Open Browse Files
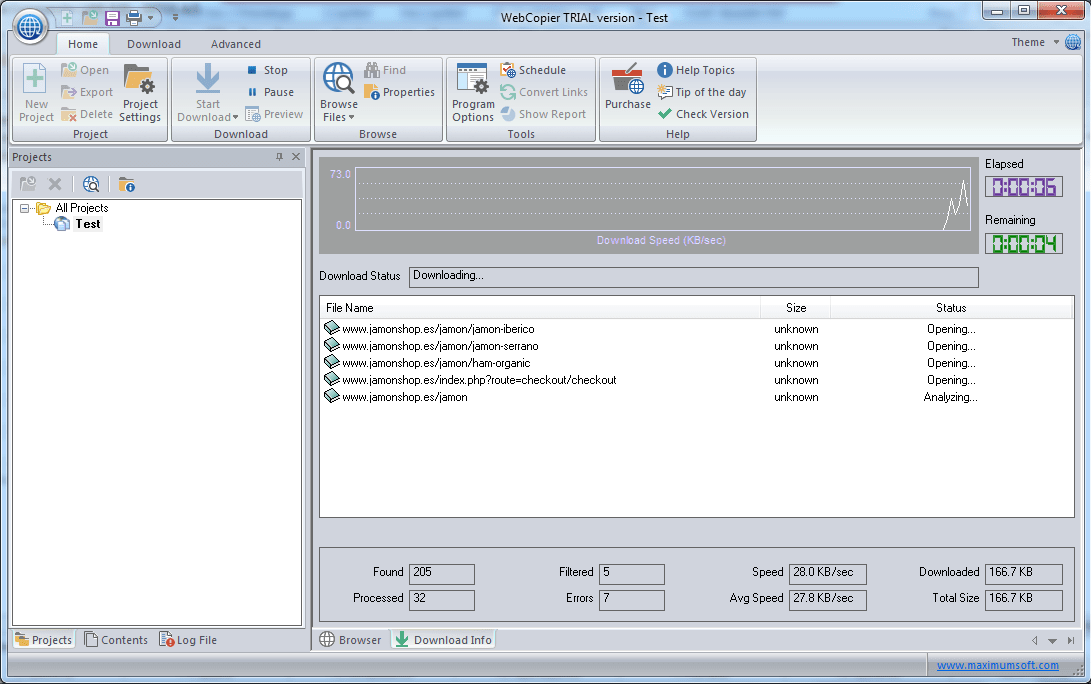 [x=339, y=93]
